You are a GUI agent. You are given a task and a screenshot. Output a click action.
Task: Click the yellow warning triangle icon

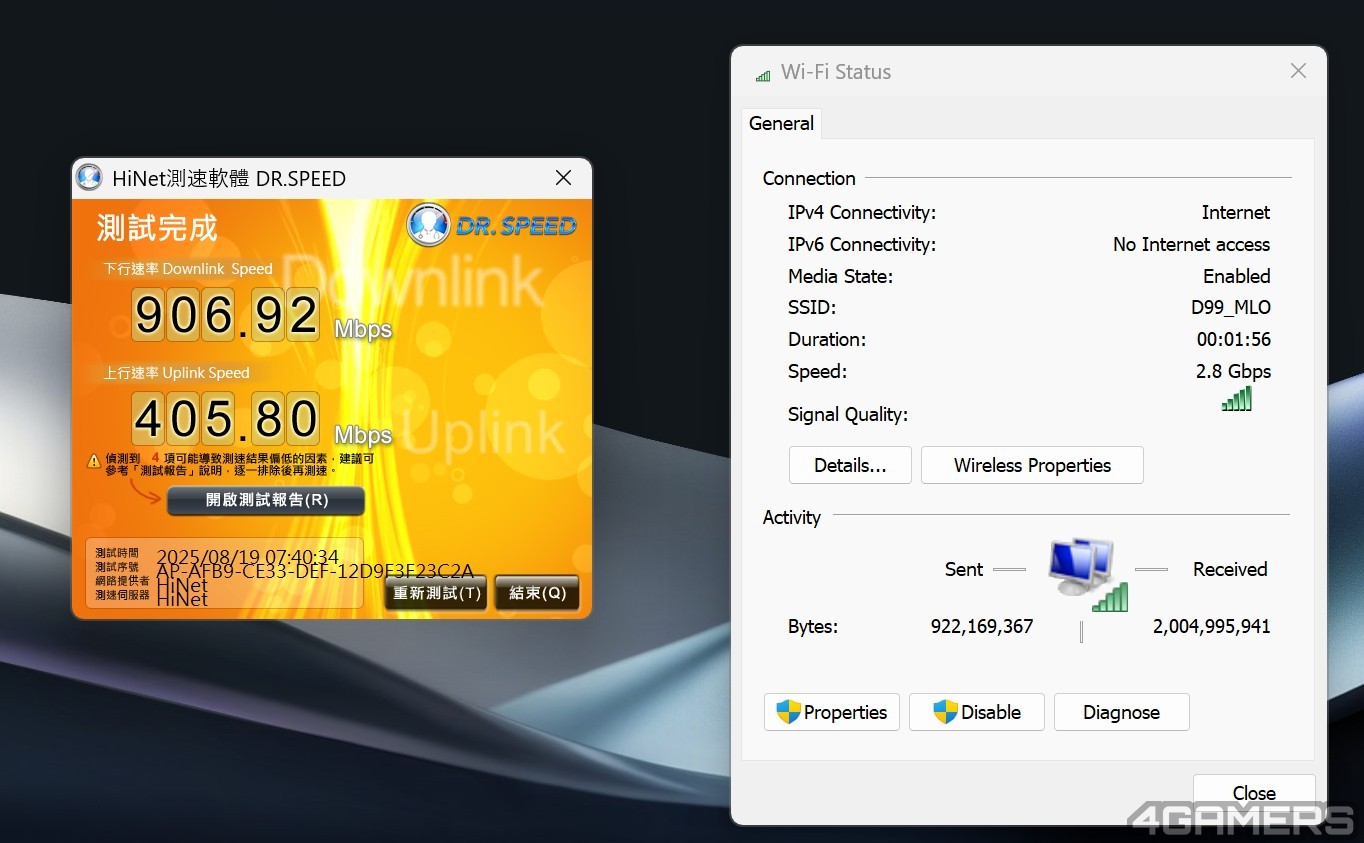click(x=94, y=461)
